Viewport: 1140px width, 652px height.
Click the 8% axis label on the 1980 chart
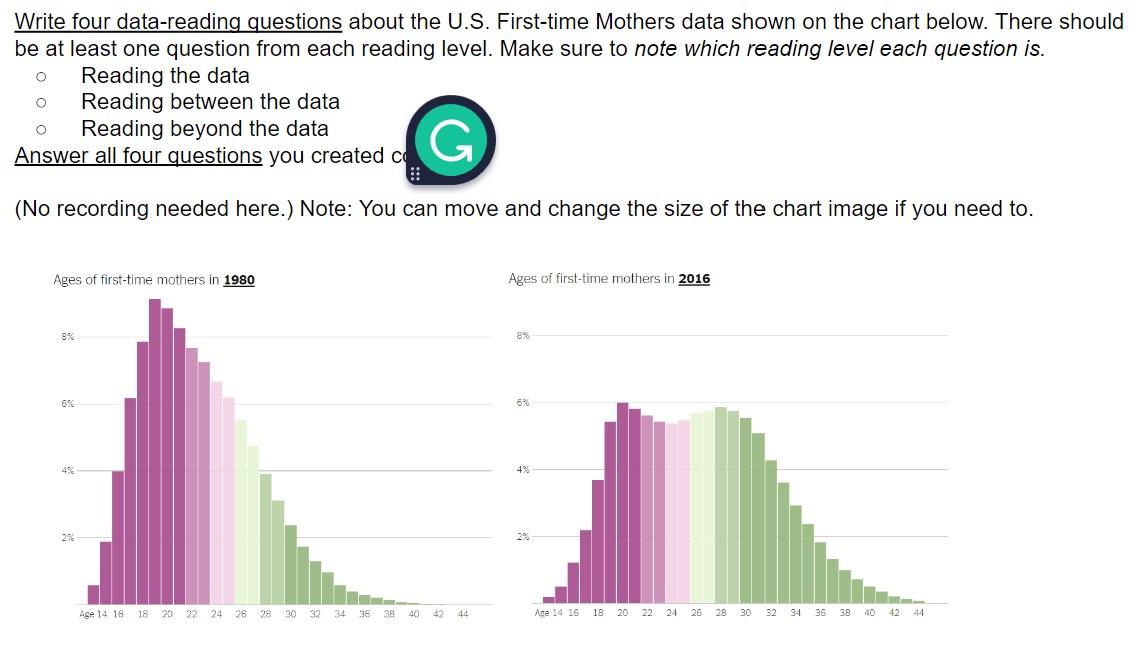pos(66,336)
